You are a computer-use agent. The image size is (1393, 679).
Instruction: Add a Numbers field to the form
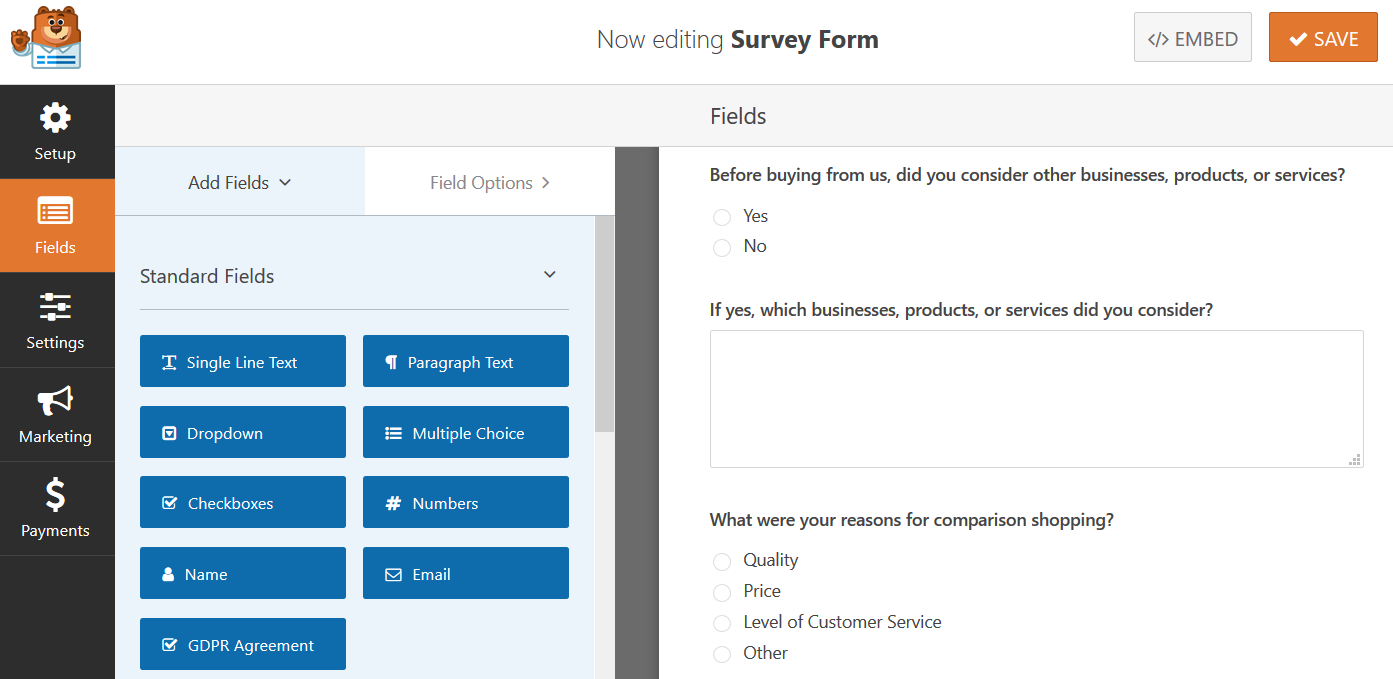(465, 503)
